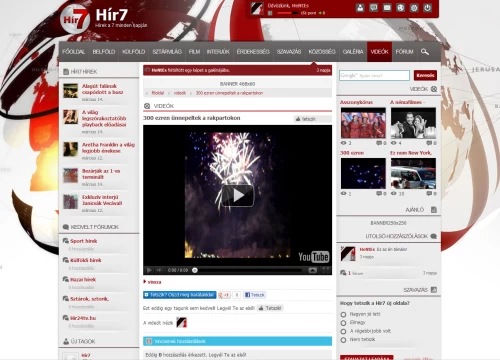The image size is (500, 360).
Task: Click into the Google search input field
Action: tap(374, 75)
